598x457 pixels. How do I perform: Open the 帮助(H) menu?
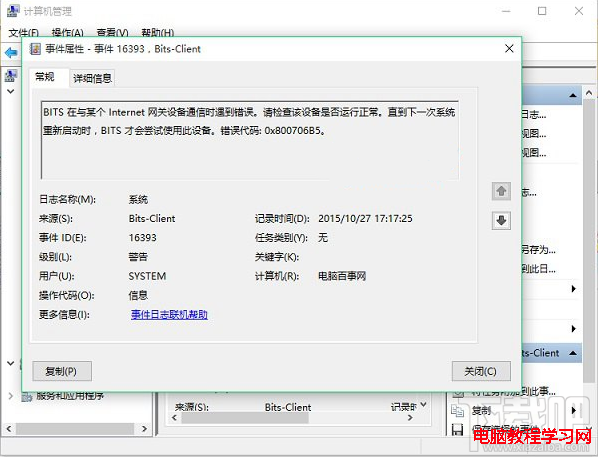coord(158,33)
